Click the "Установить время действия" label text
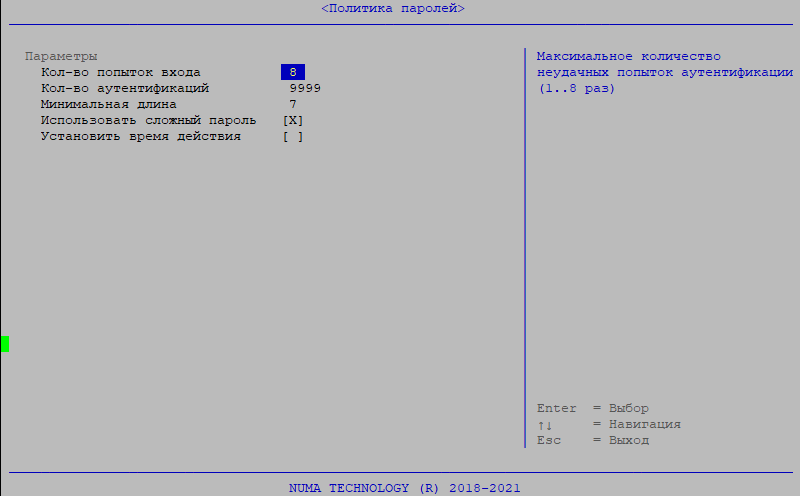Viewport: 800px width, 496px height. pyautogui.click(x=140, y=136)
